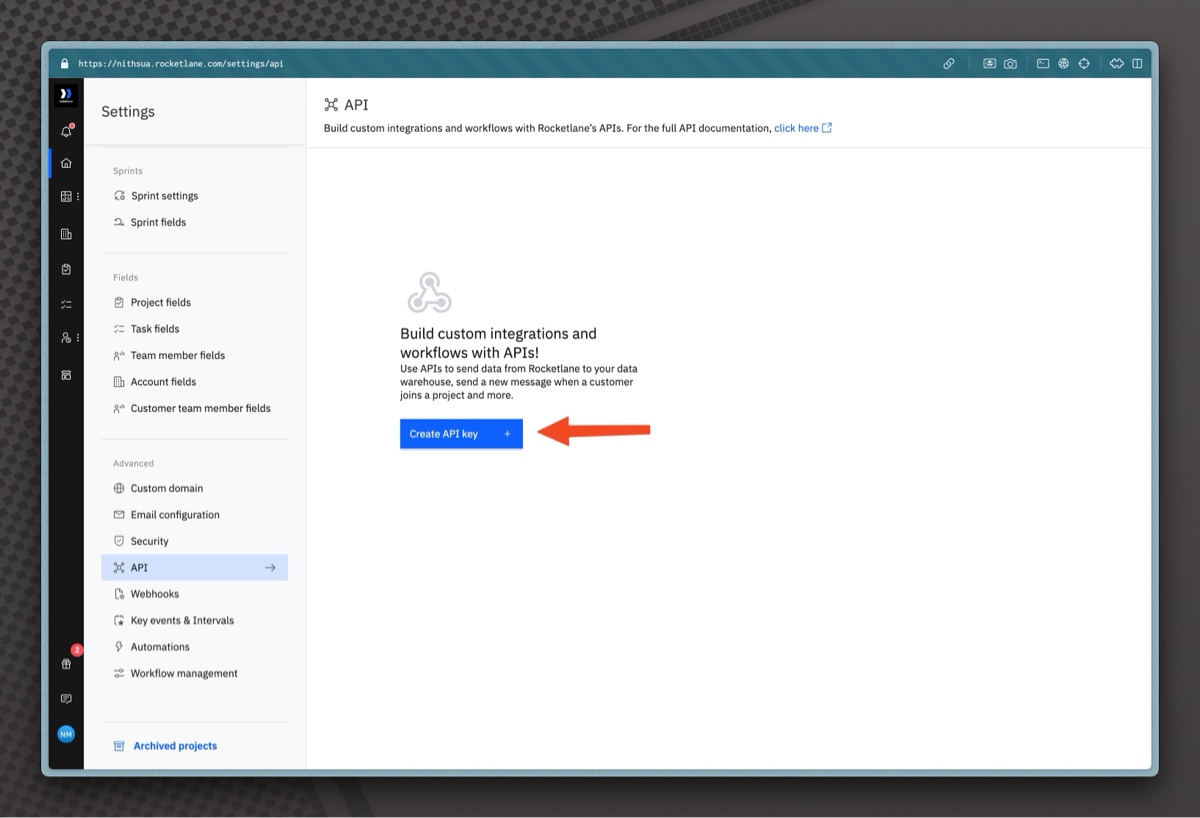Click the Create API key button
This screenshot has height=818, width=1200.
[461, 434]
